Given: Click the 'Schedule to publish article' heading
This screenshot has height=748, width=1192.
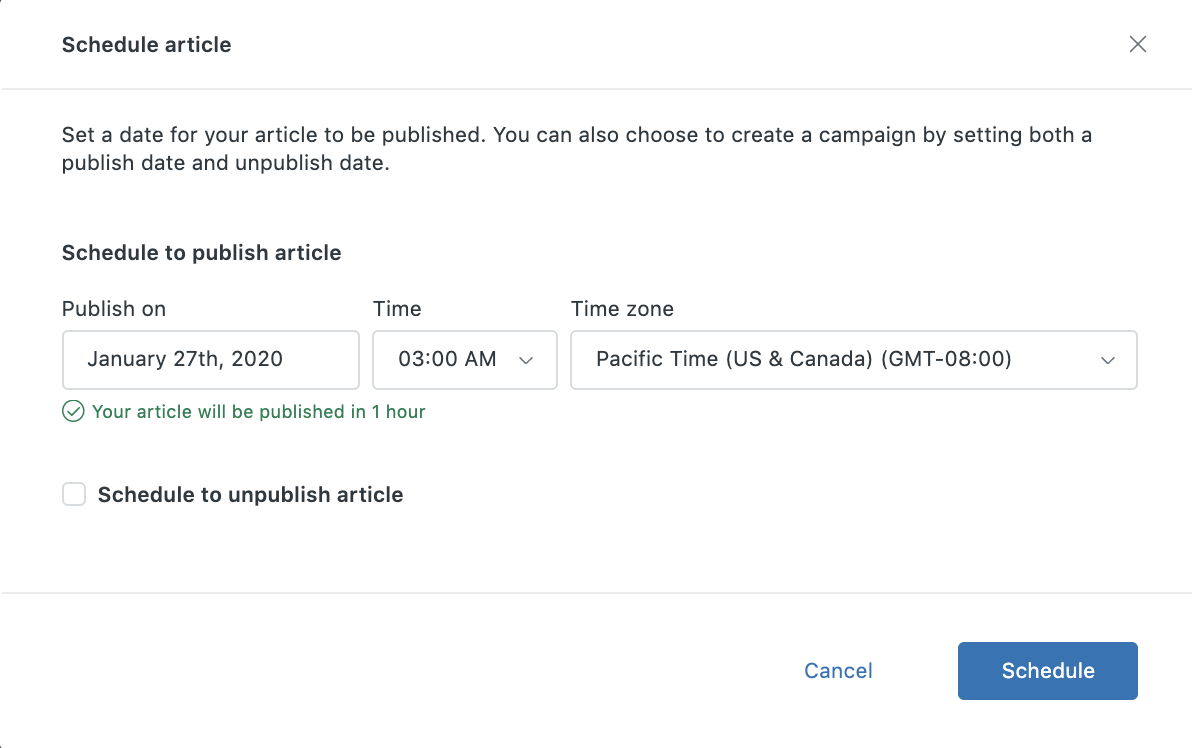Looking at the screenshot, I should [201, 253].
